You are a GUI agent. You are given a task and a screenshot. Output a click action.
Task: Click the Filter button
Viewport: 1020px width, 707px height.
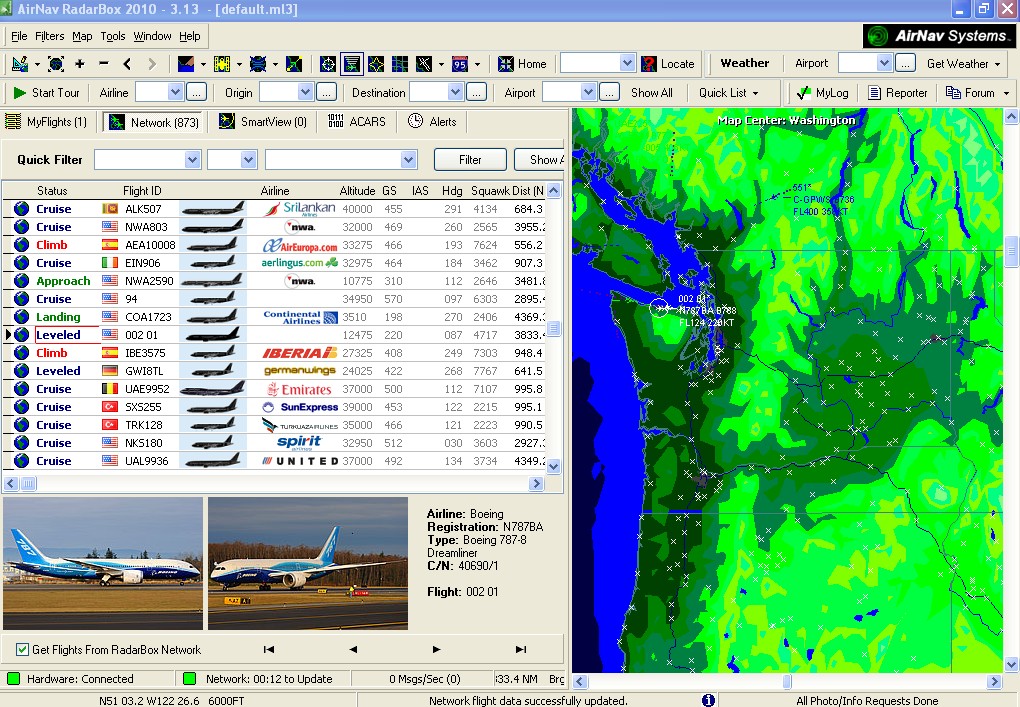pyautogui.click(x=470, y=159)
